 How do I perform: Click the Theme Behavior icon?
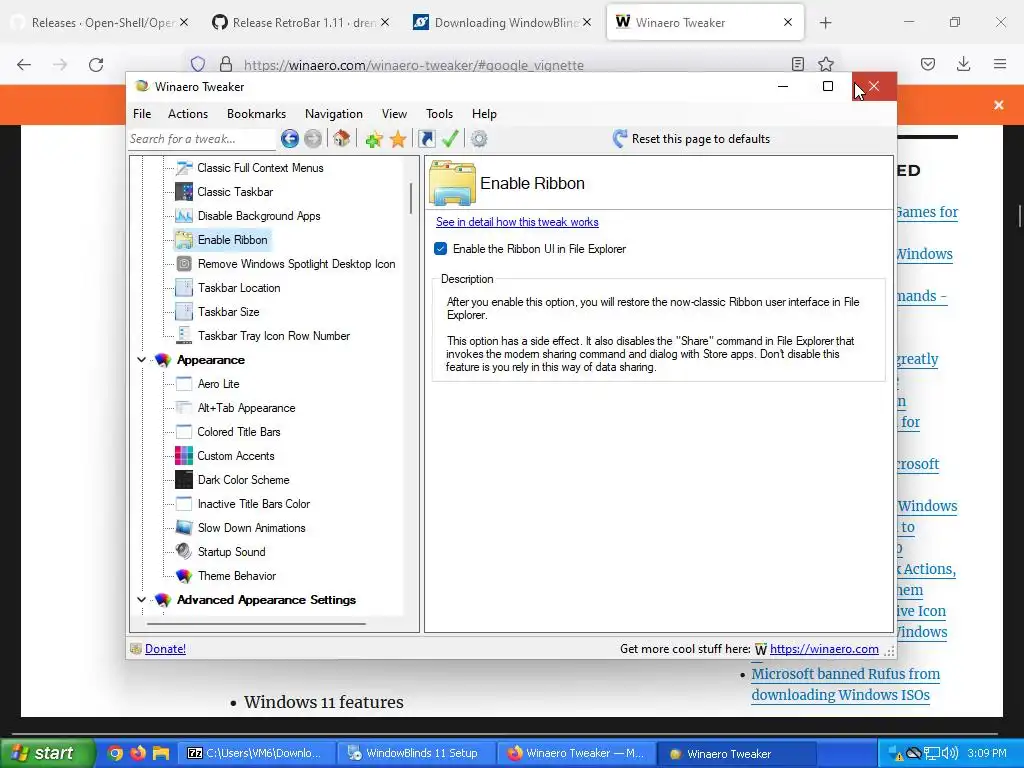[x=184, y=576]
